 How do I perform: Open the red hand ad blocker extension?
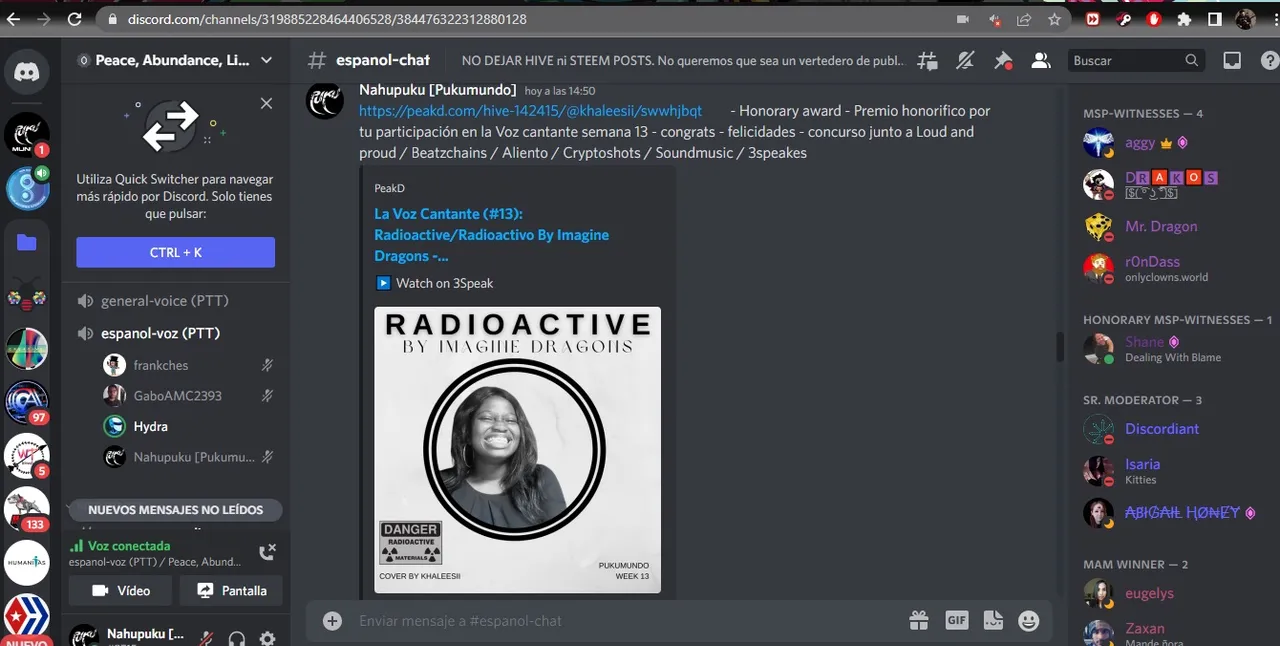point(1153,19)
